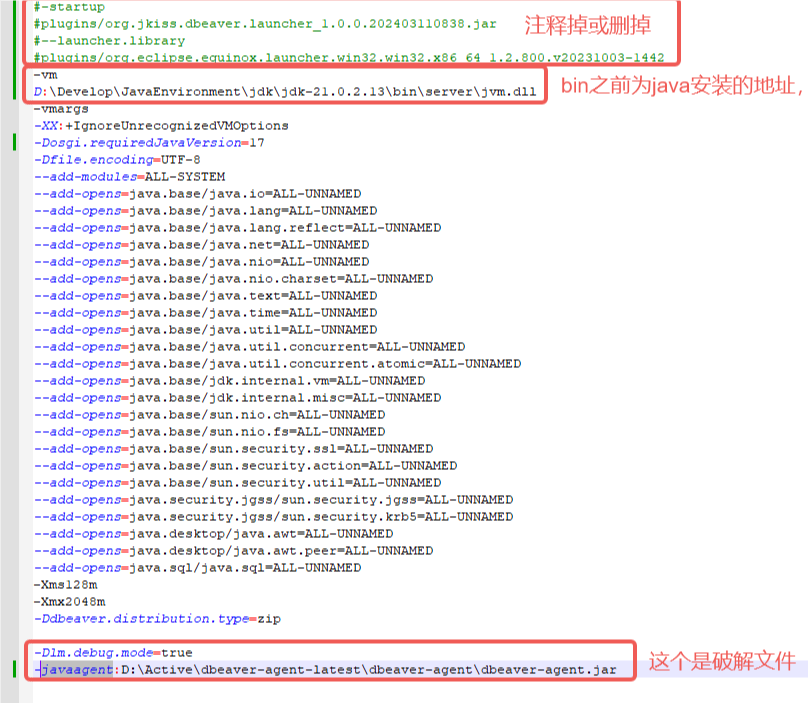Click the add-opens 'sun.security.action' line
808x703 pixels.
point(245,466)
